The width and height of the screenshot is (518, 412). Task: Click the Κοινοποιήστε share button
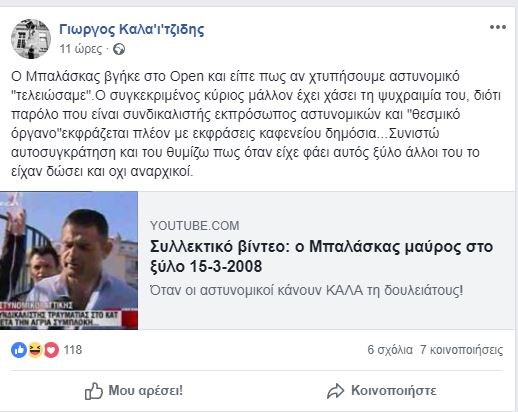(x=381, y=391)
